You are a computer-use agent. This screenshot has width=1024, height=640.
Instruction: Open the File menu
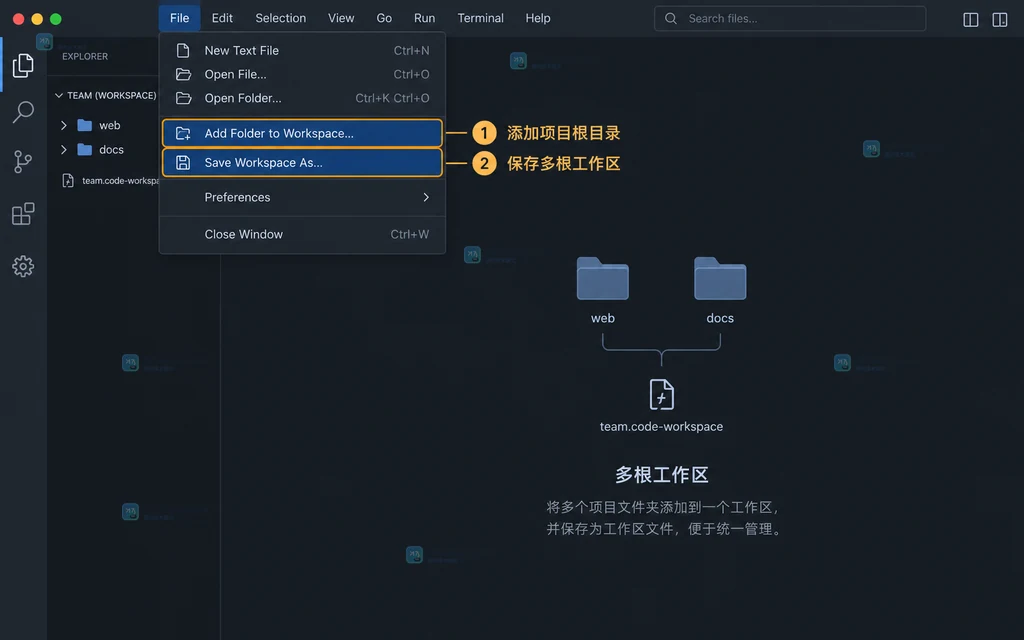coord(179,18)
